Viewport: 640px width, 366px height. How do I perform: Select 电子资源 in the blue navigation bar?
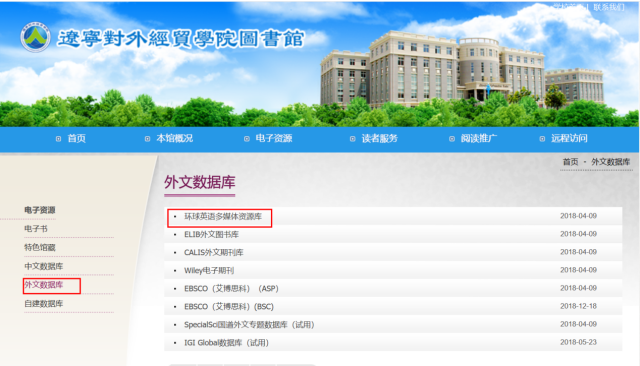pyautogui.click(x=274, y=139)
